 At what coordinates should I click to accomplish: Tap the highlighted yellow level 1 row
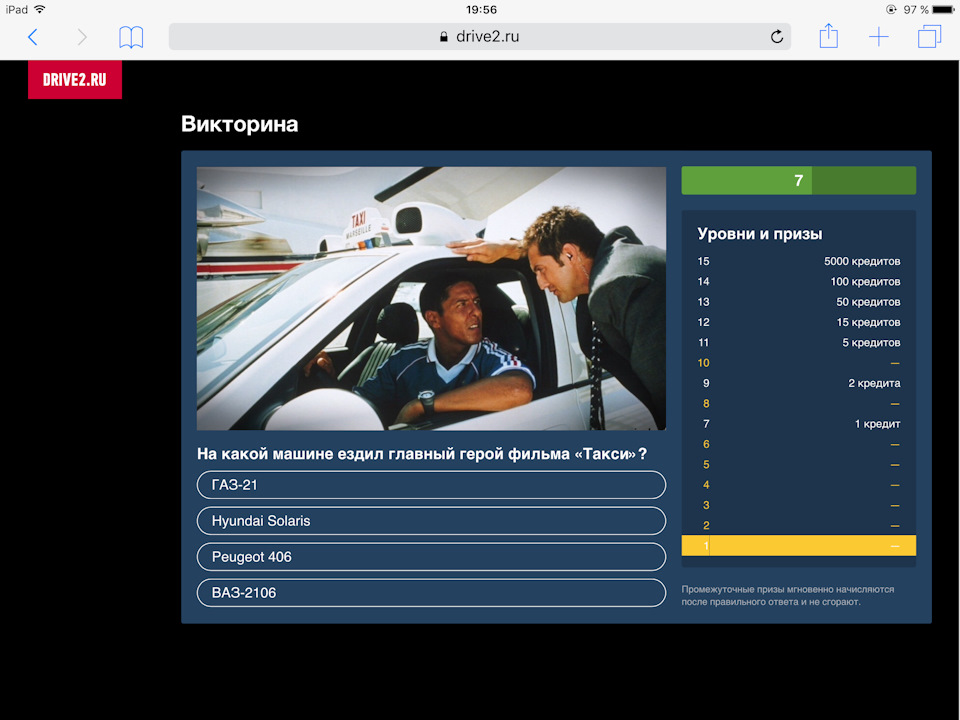798,546
